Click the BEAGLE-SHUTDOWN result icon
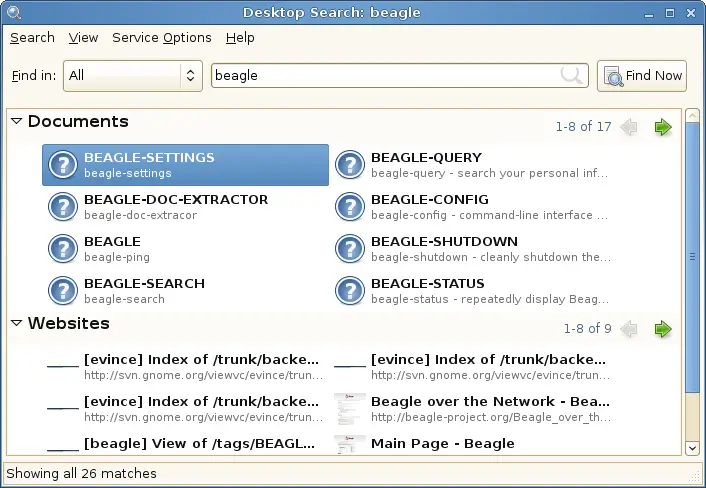 349,249
